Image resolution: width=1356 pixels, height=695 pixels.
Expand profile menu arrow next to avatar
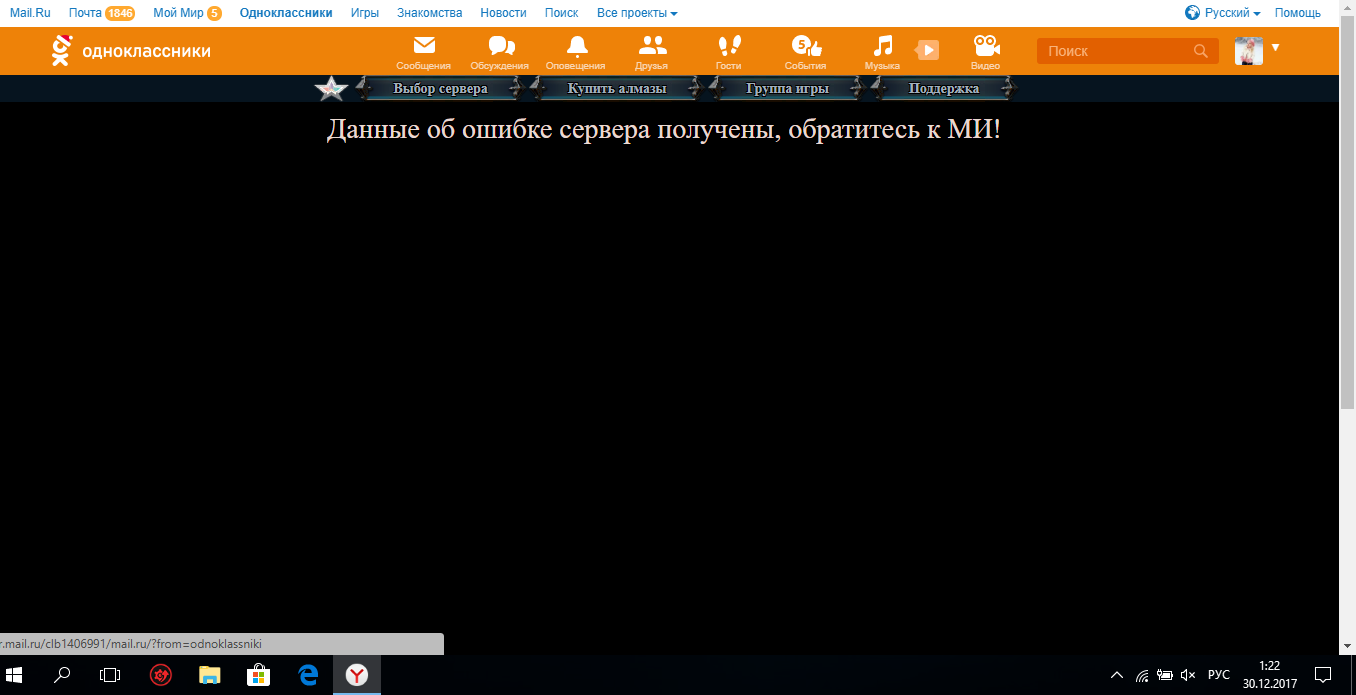(x=1275, y=47)
